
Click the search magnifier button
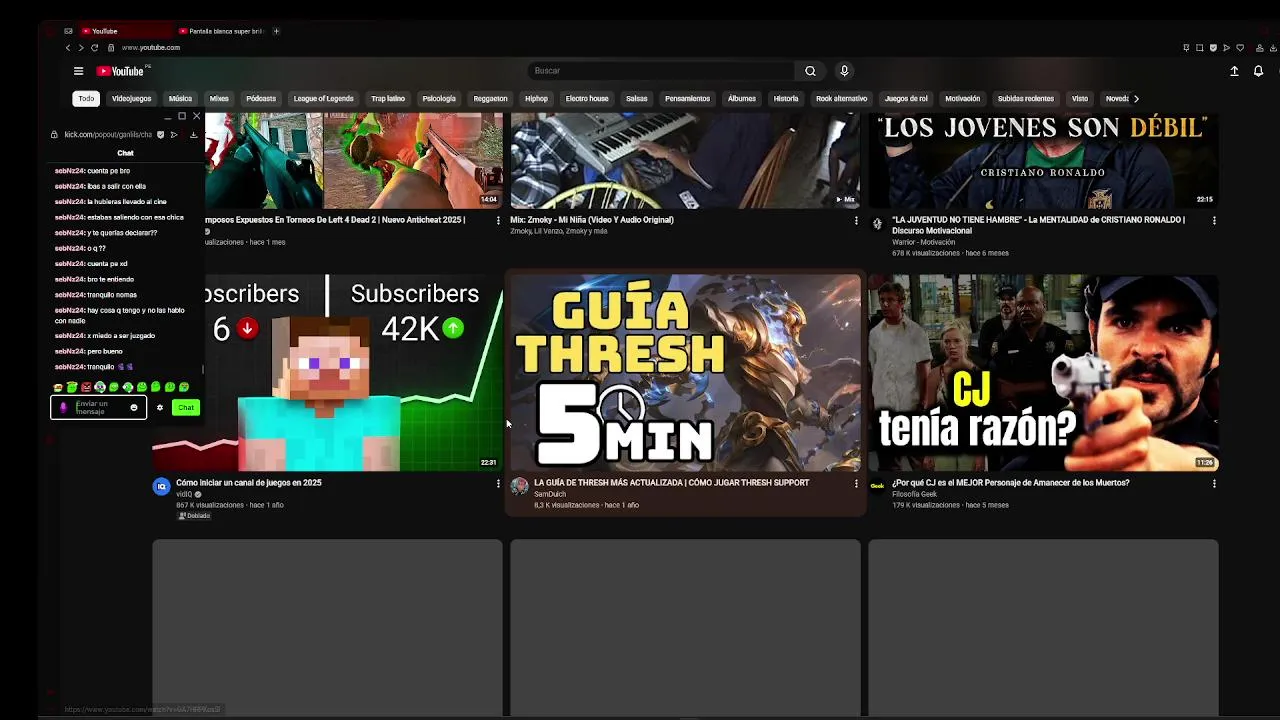[810, 71]
